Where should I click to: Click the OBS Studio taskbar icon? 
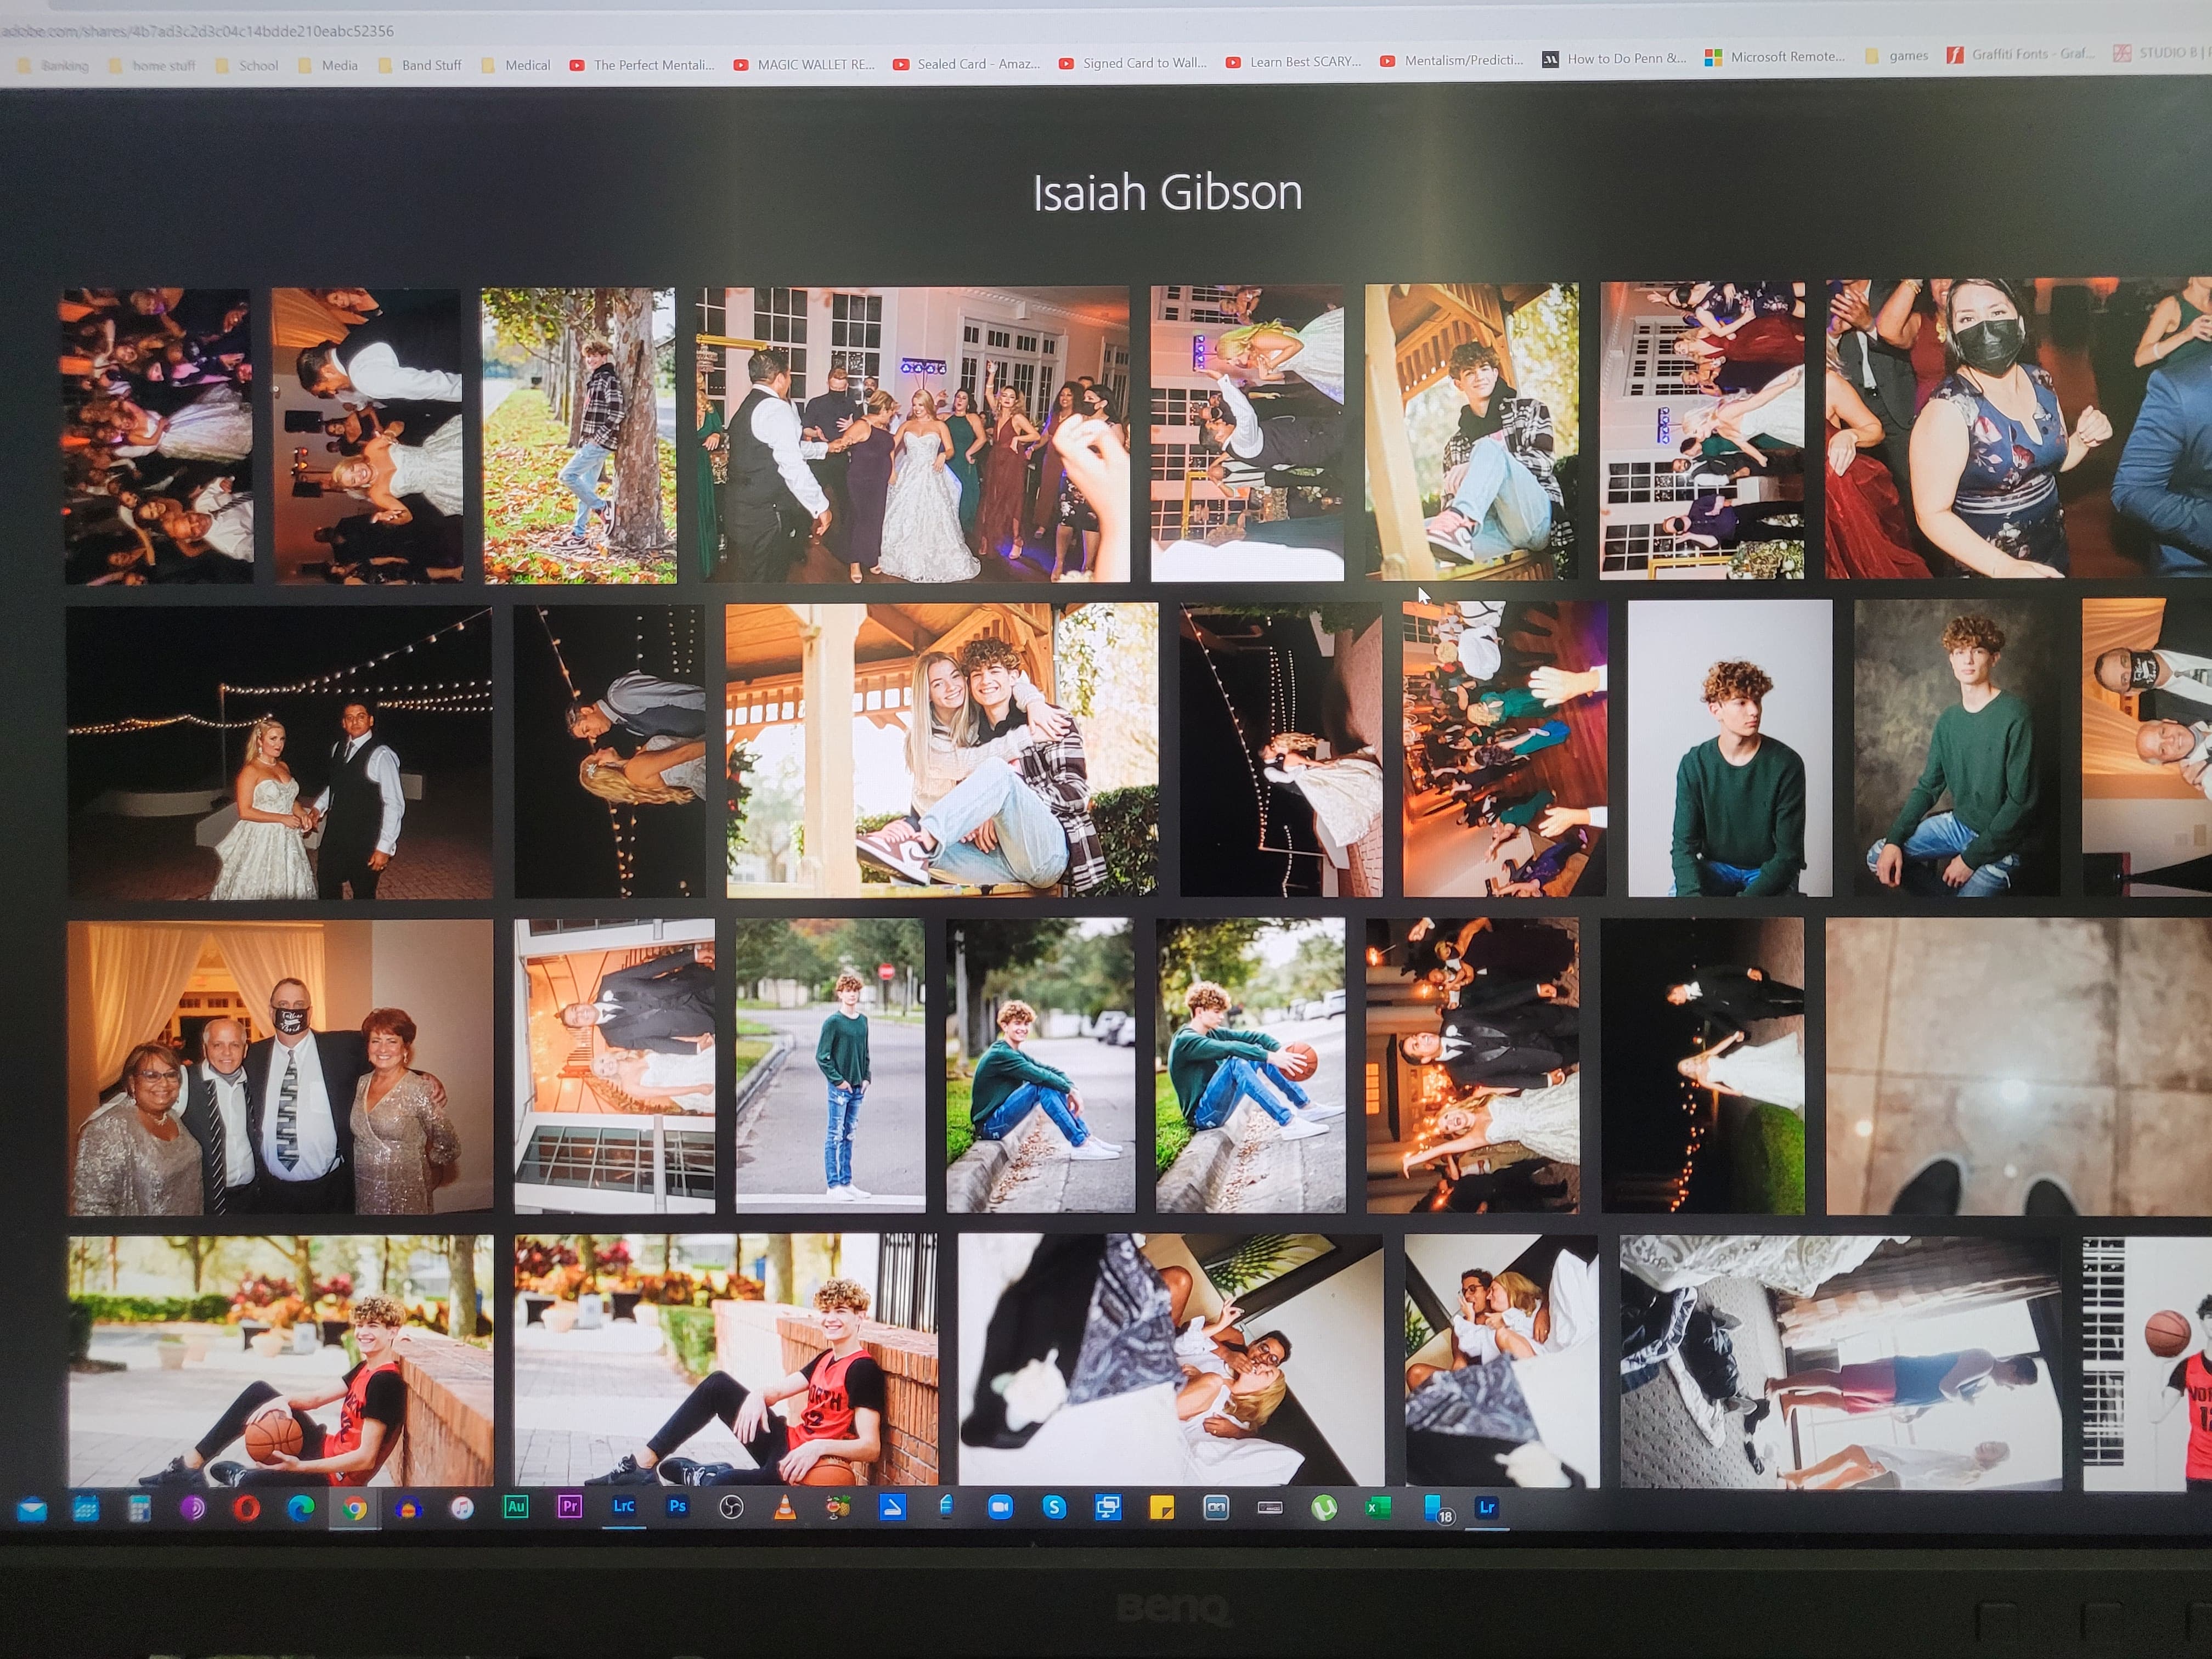click(731, 1507)
